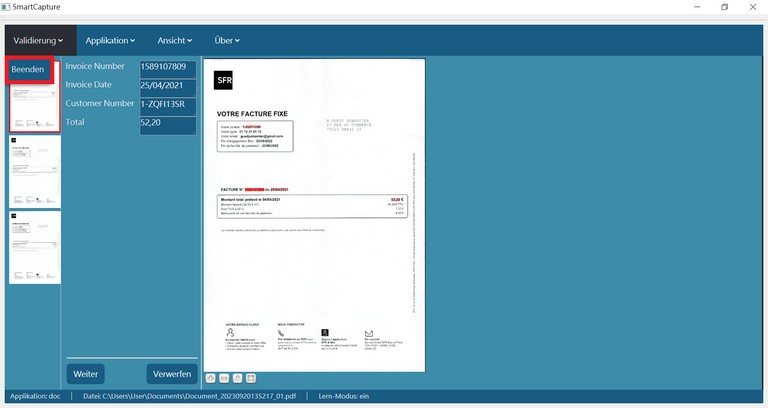Click the 'Invoice Date' label
The image size is (768, 408).
click(89, 85)
